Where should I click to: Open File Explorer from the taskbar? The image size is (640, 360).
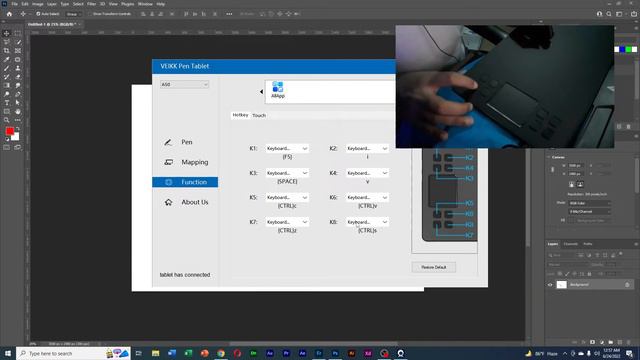[156, 353]
